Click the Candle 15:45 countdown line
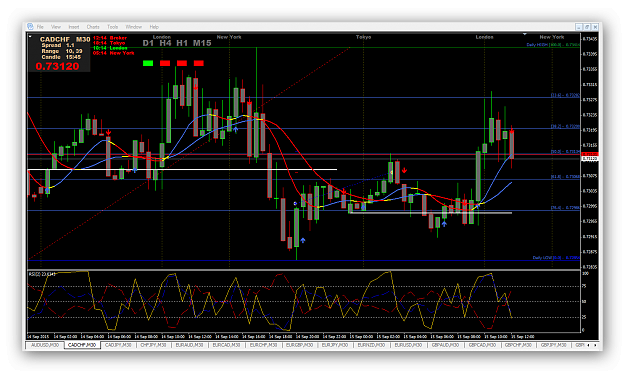 click(x=61, y=57)
